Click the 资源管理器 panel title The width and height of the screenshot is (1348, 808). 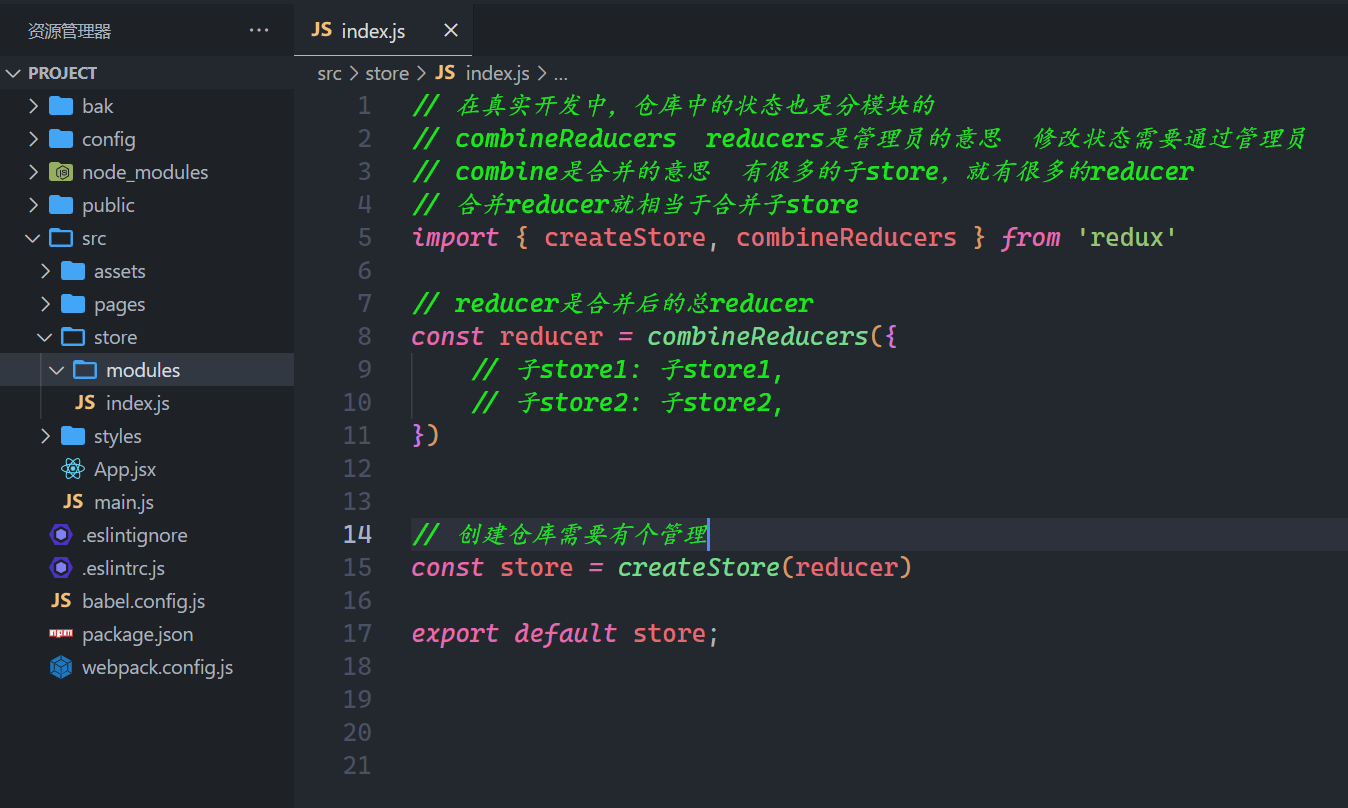pos(69,31)
